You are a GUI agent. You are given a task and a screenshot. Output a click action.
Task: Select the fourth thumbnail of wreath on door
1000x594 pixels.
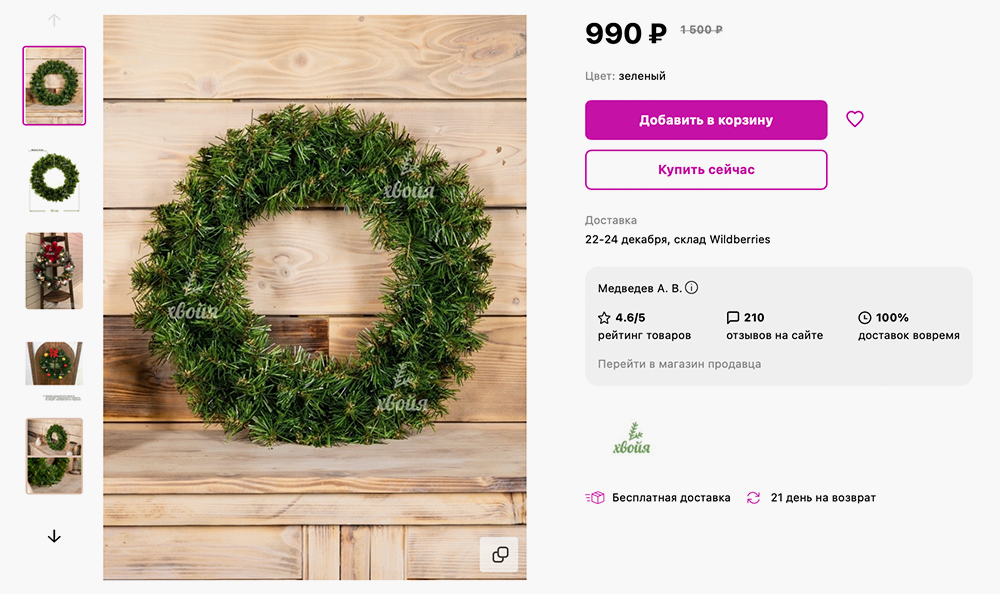point(54,365)
